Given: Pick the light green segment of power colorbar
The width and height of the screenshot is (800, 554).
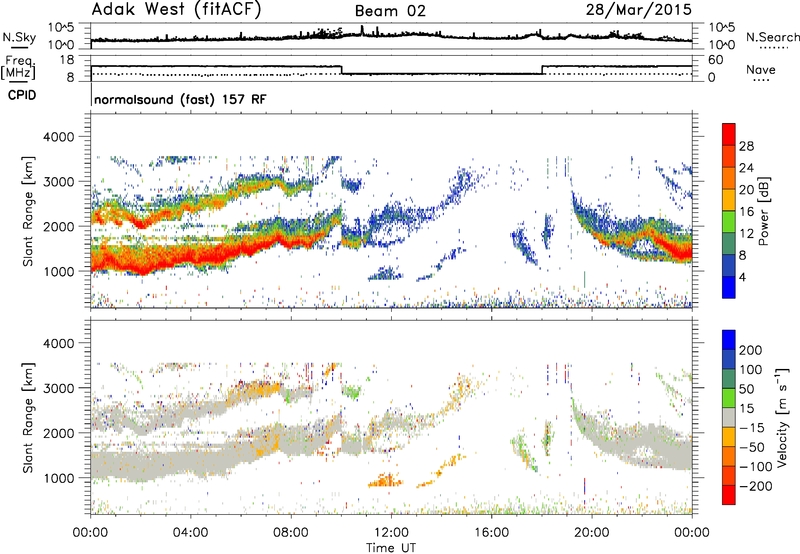Looking at the screenshot, I should tap(729, 221).
